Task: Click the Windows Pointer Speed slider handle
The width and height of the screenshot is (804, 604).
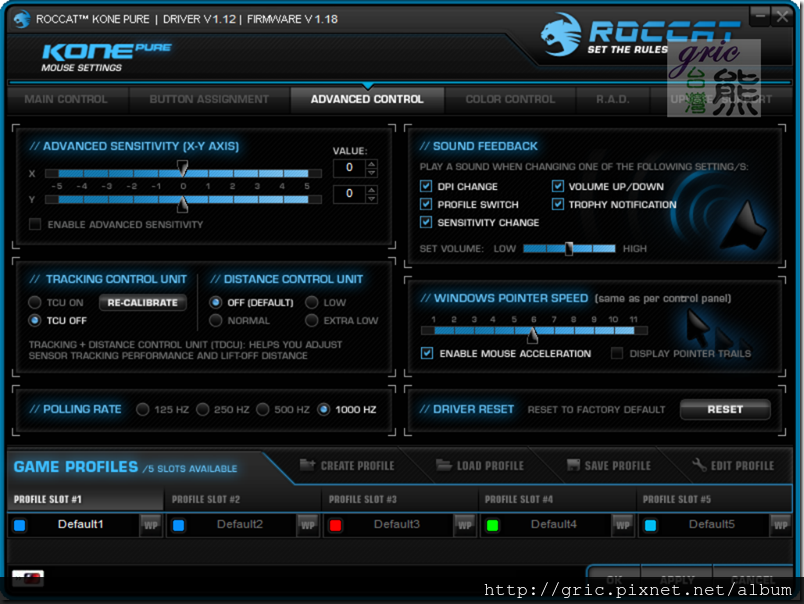Action: pos(533,335)
